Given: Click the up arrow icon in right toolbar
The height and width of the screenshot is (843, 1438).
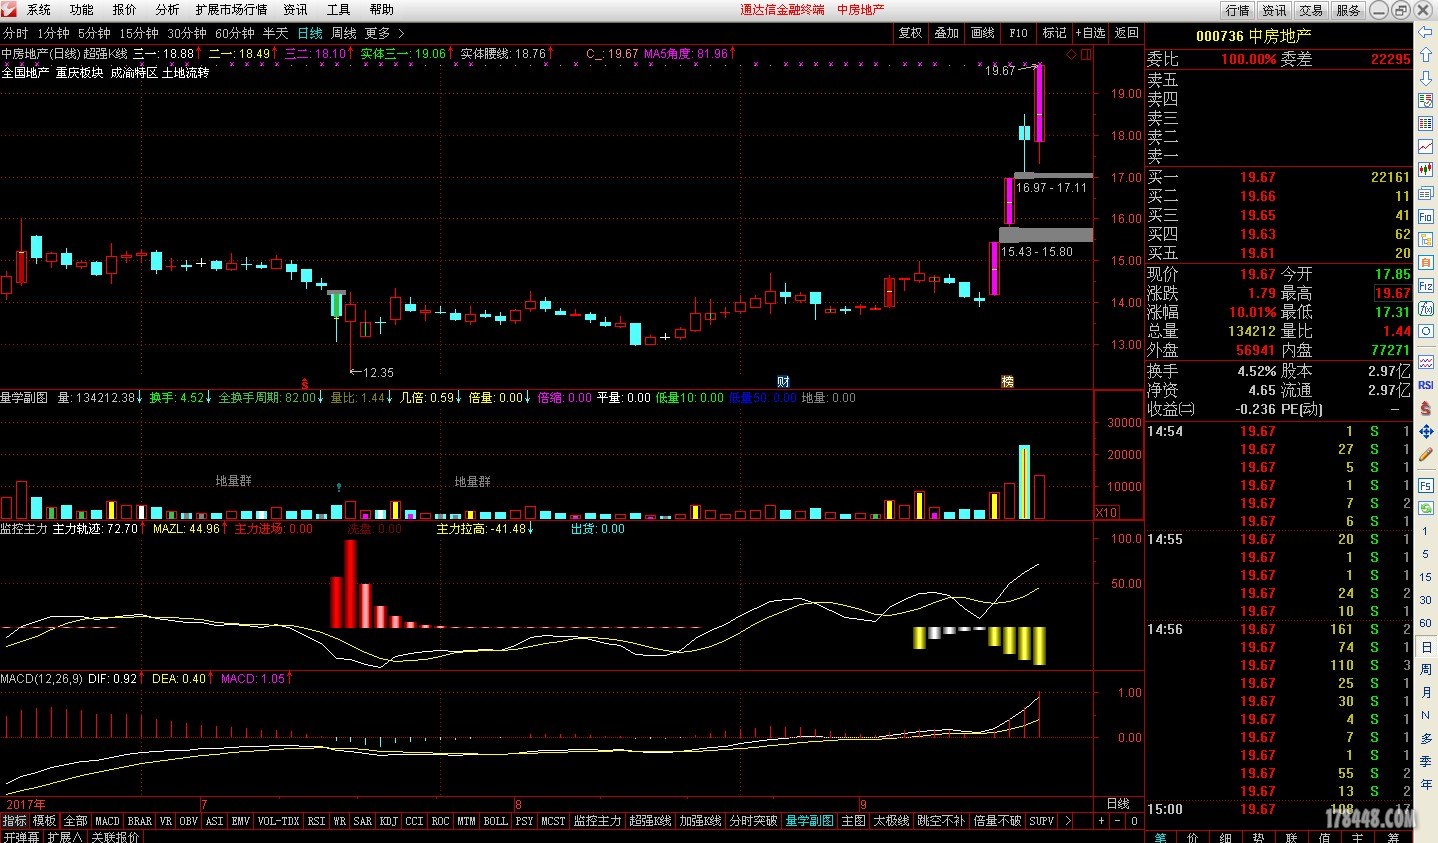Looking at the screenshot, I should pyautogui.click(x=1426, y=54).
